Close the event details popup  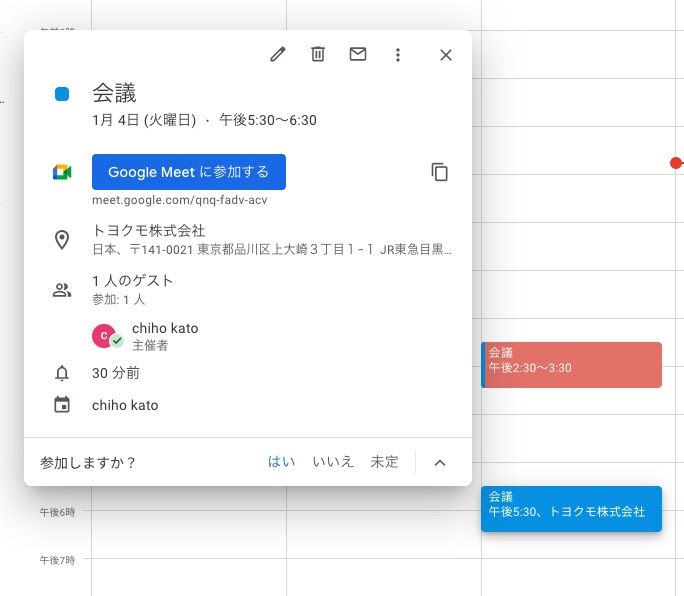click(446, 55)
